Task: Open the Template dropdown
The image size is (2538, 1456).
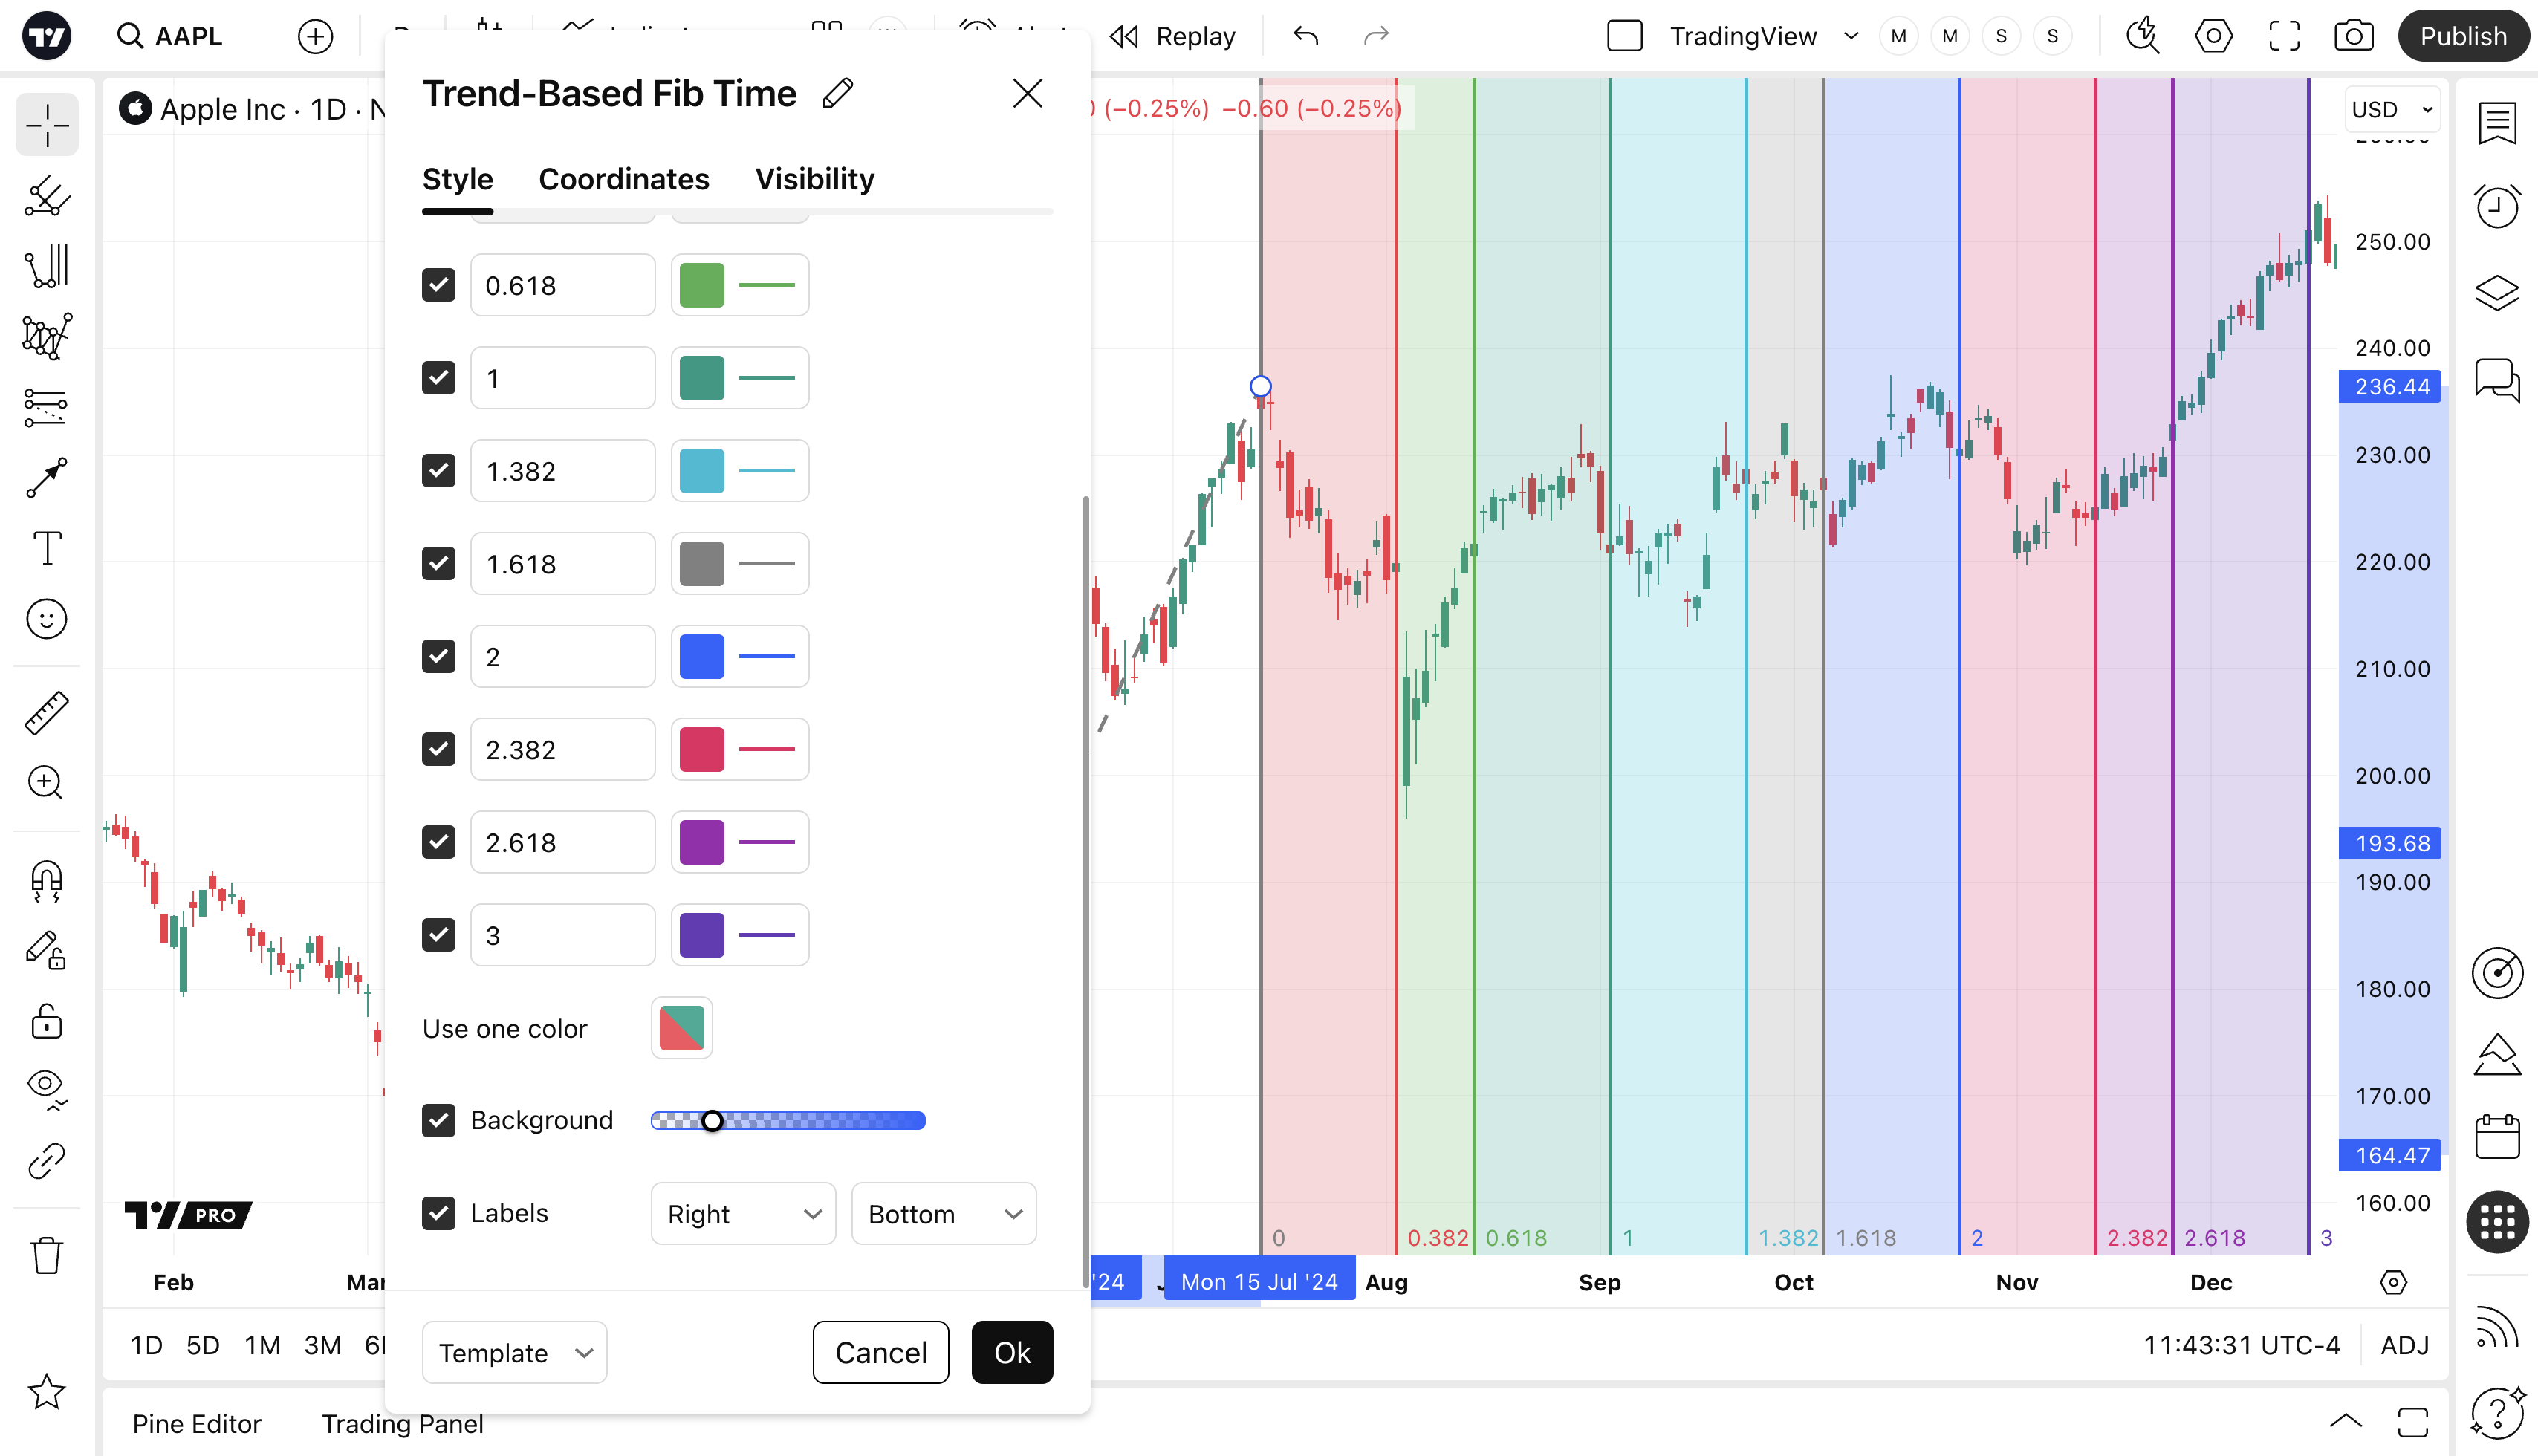Action: [x=514, y=1352]
